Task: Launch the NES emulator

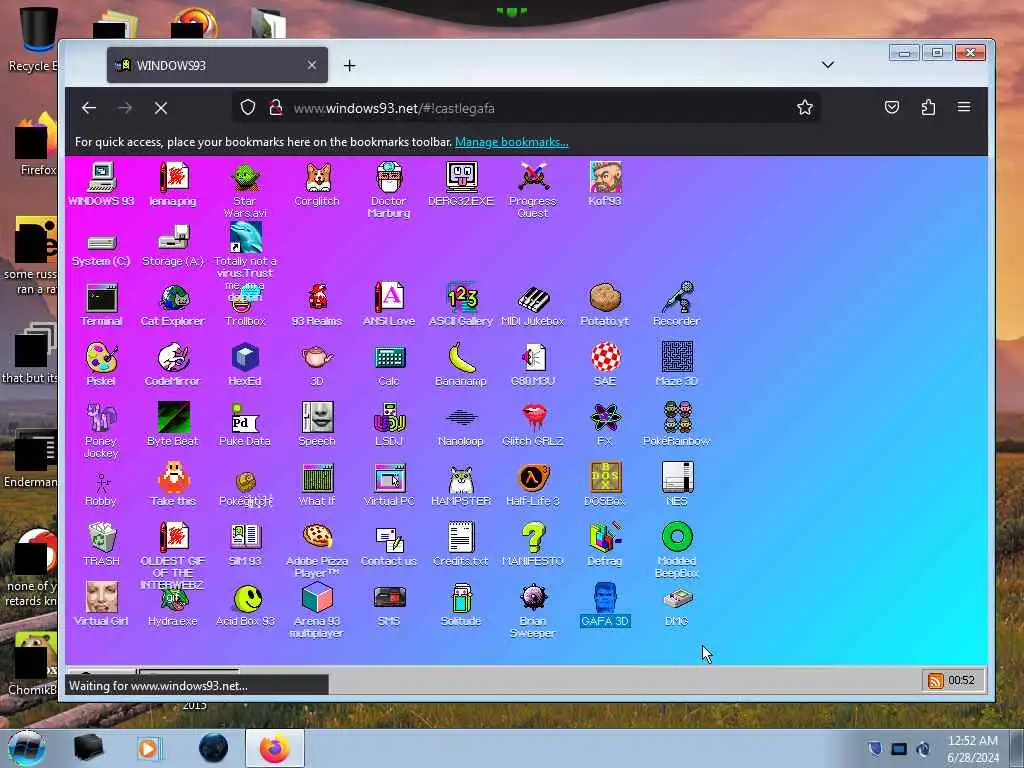Action: [677, 484]
